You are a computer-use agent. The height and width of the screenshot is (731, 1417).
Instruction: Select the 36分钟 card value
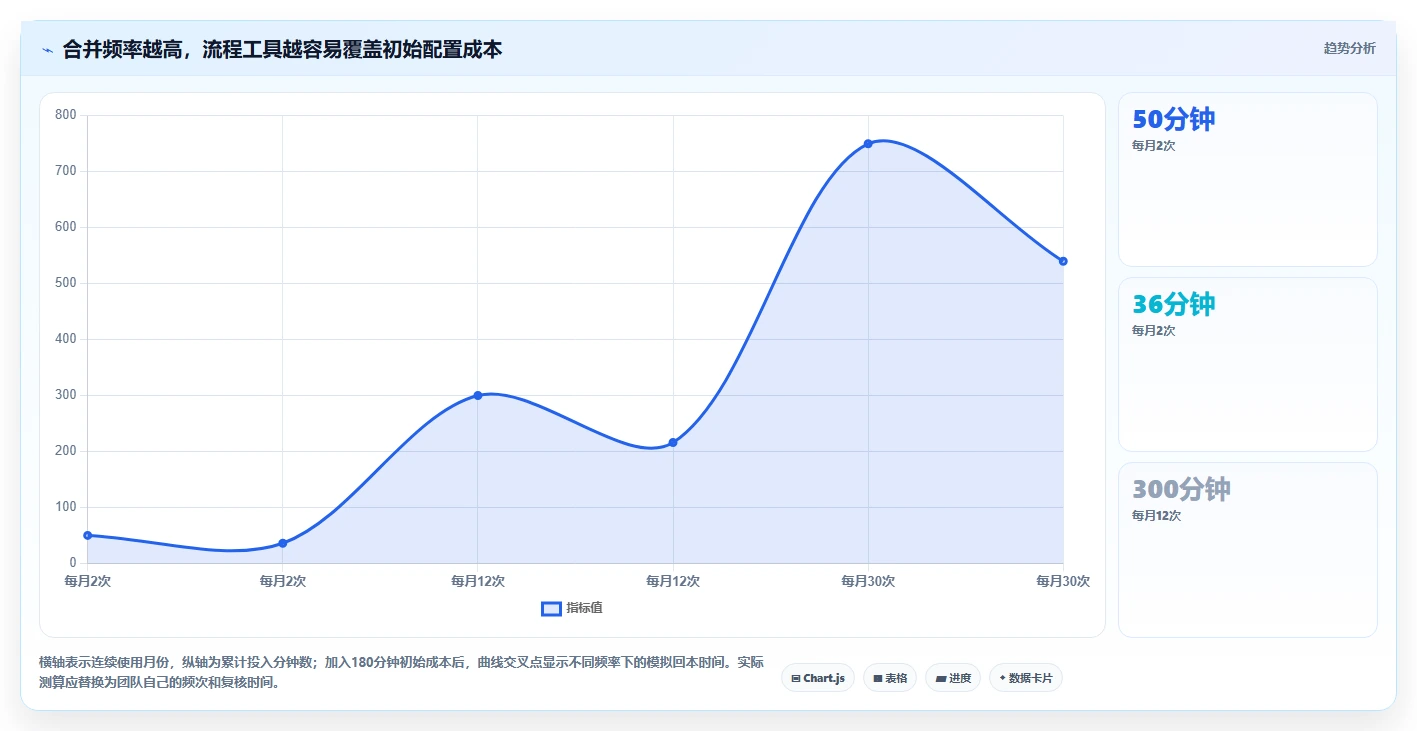[x=1174, y=304]
